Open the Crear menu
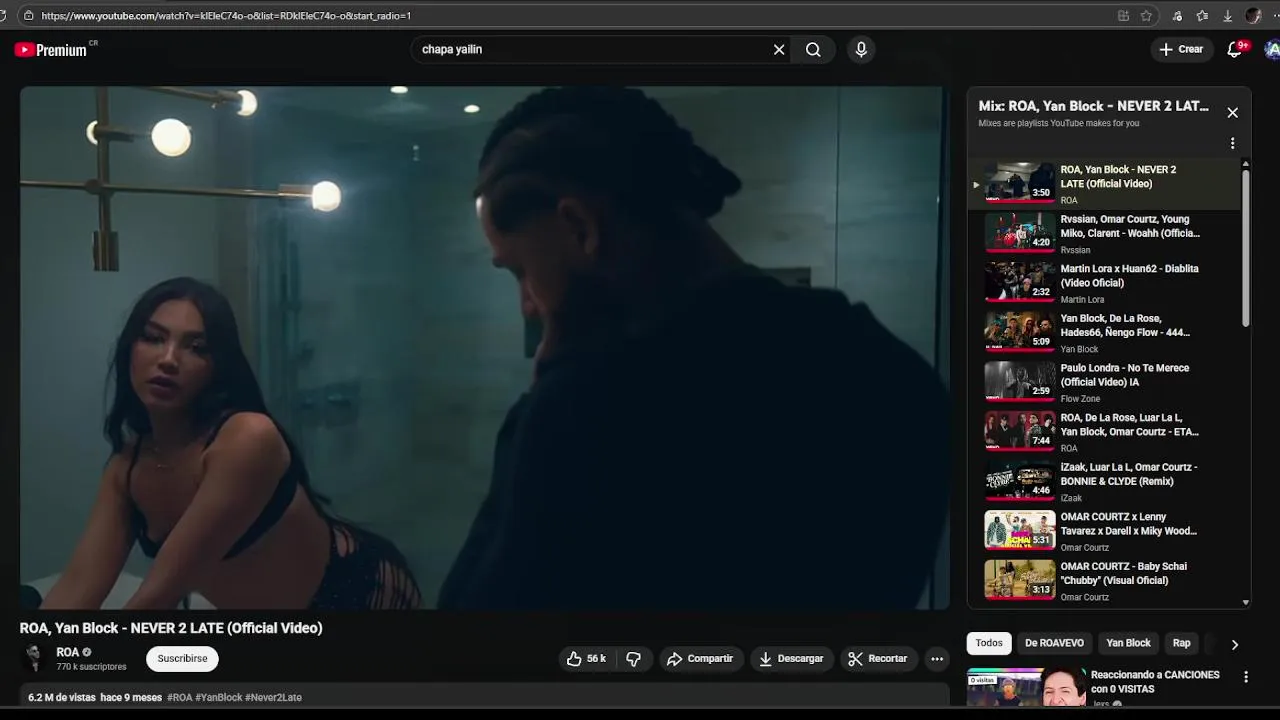This screenshot has height=720, width=1280. 1181,49
